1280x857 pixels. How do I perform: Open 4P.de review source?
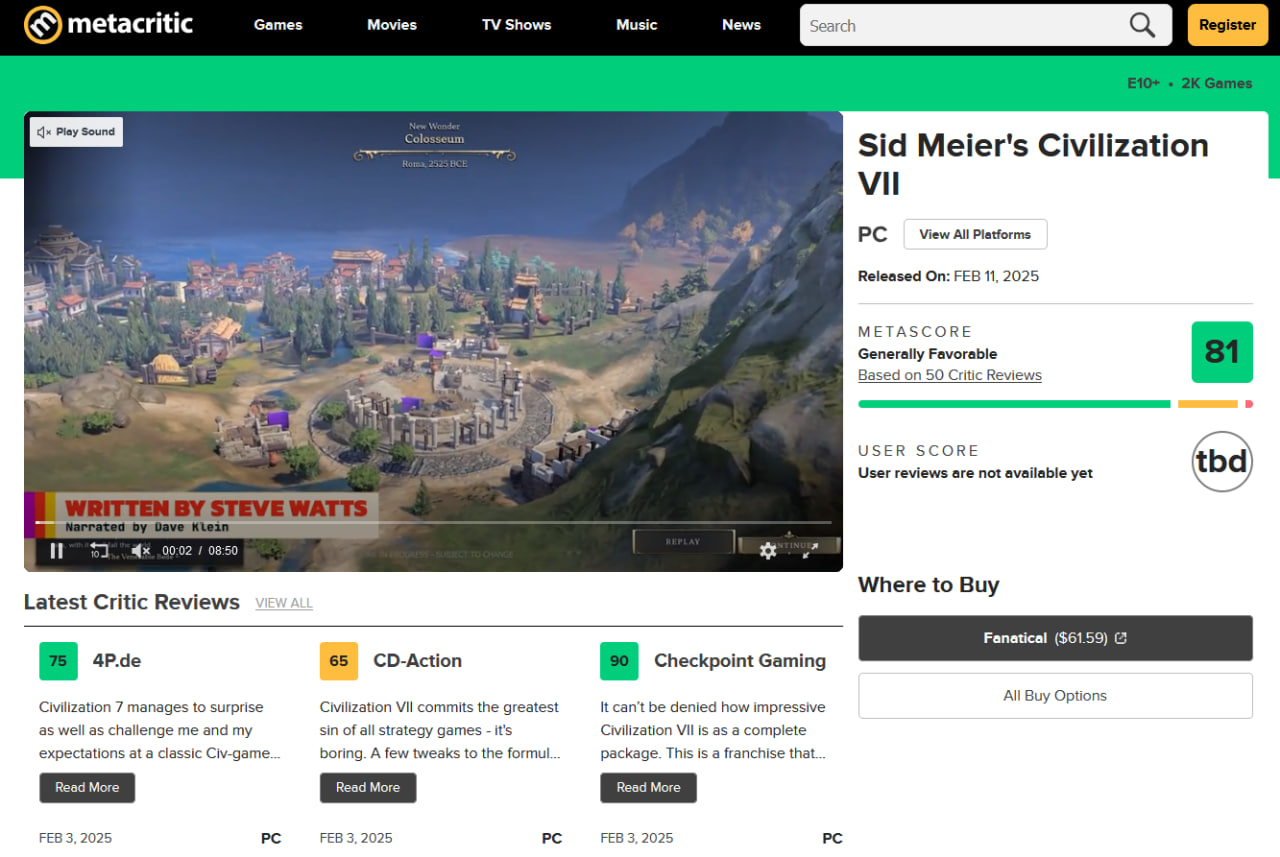click(x=116, y=661)
